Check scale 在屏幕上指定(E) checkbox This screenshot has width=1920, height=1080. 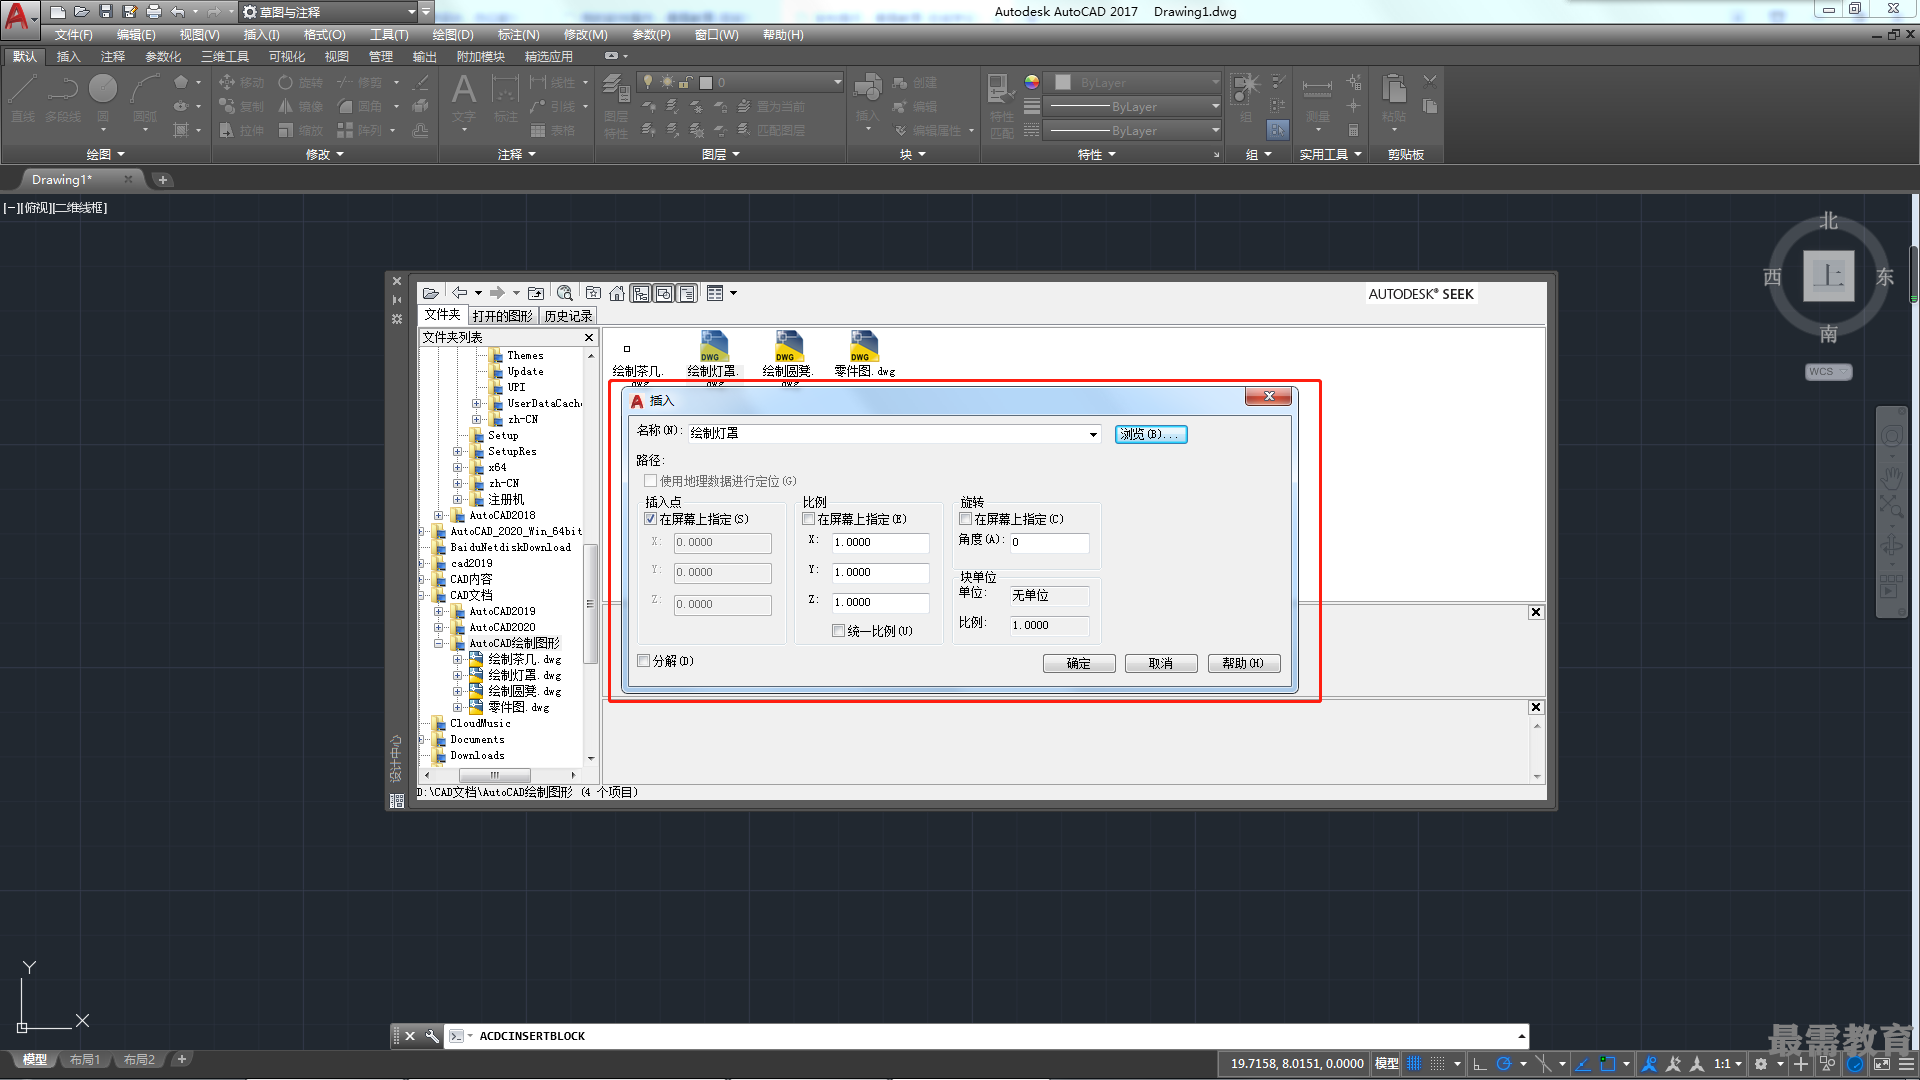[x=808, y=519]
